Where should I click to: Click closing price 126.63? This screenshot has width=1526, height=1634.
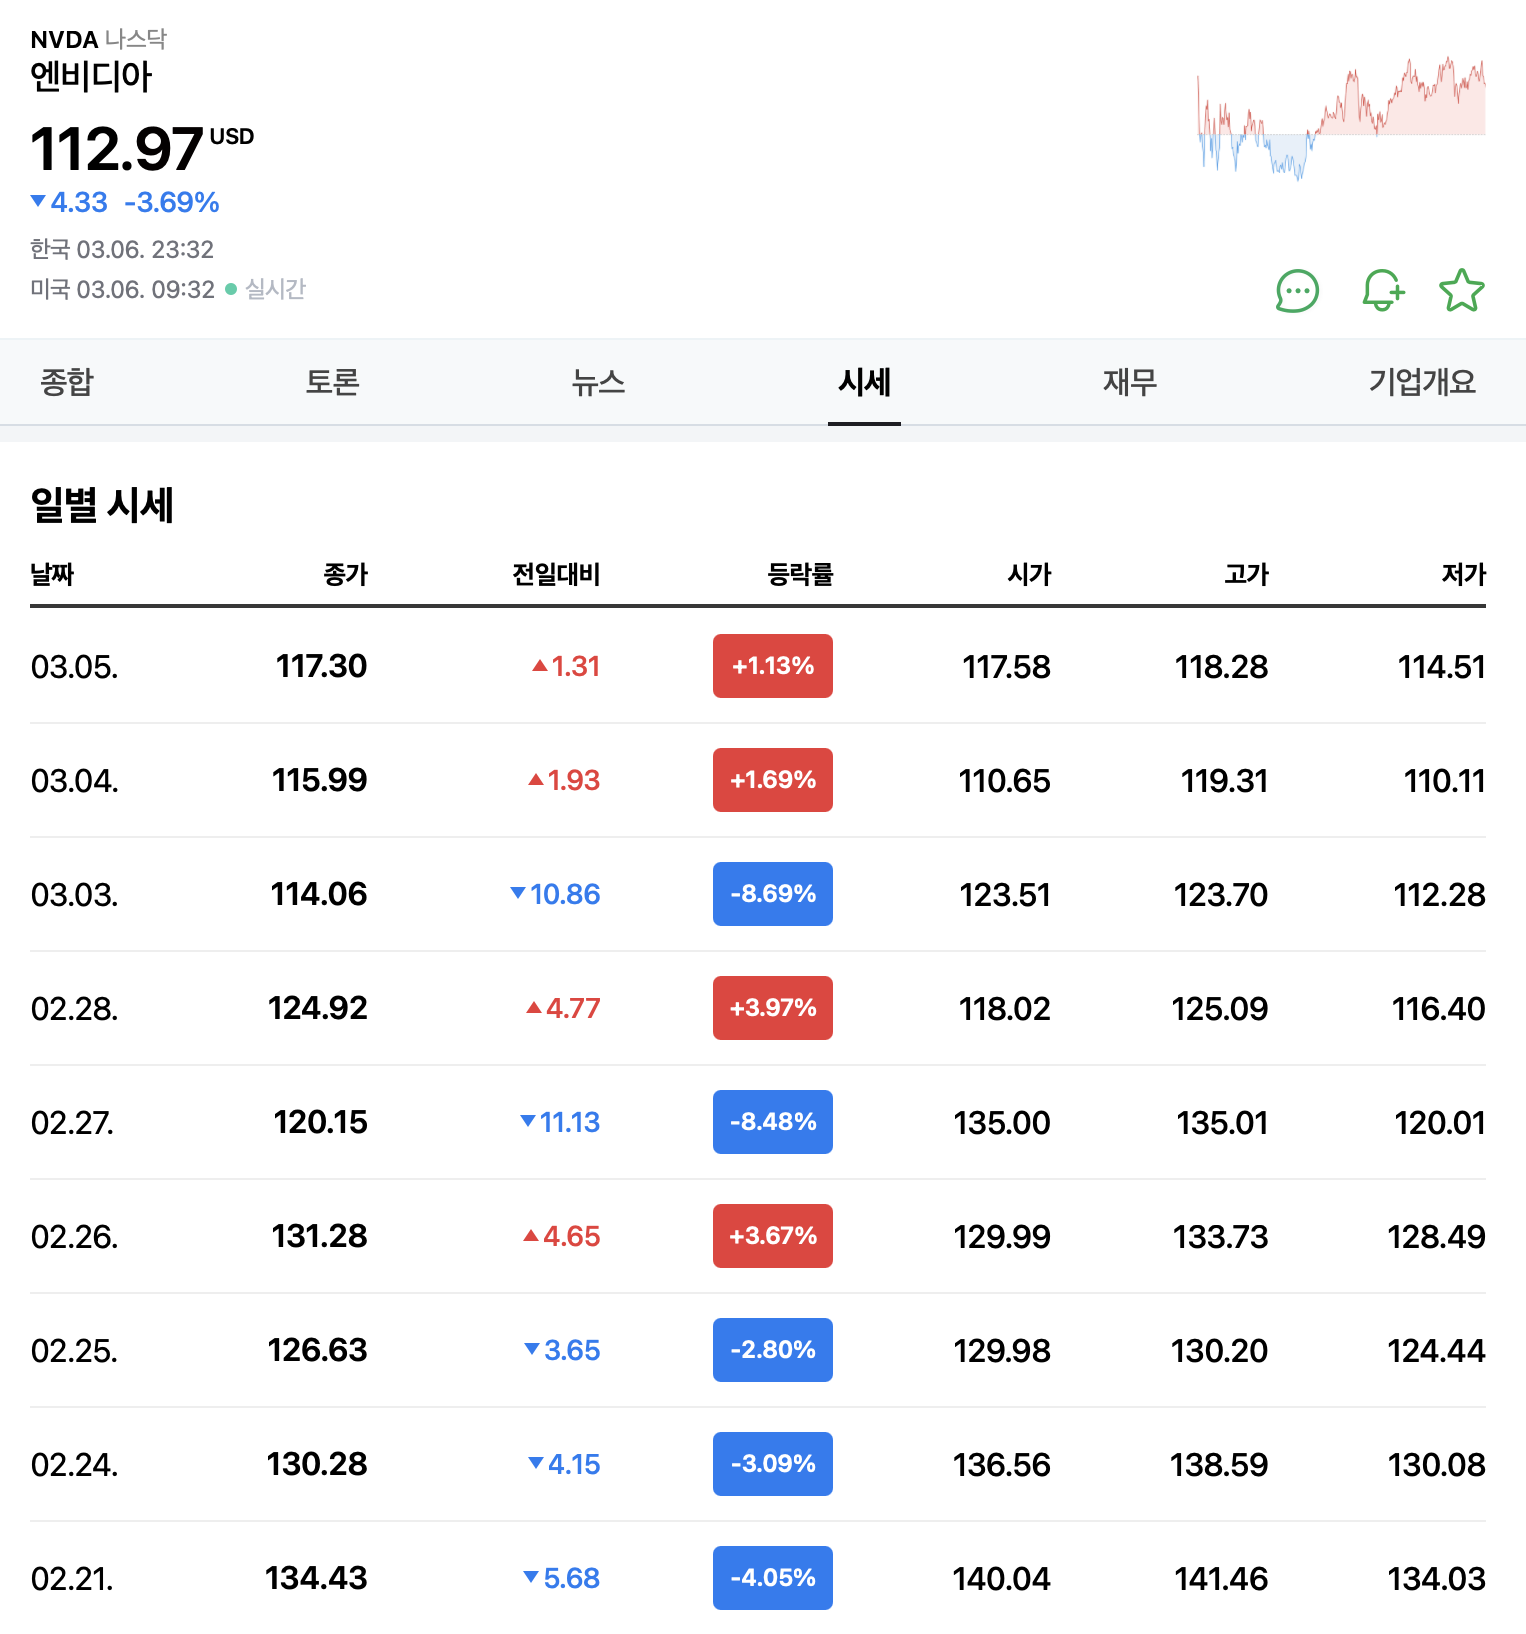pyautogui.click(x=318, y=1350)
